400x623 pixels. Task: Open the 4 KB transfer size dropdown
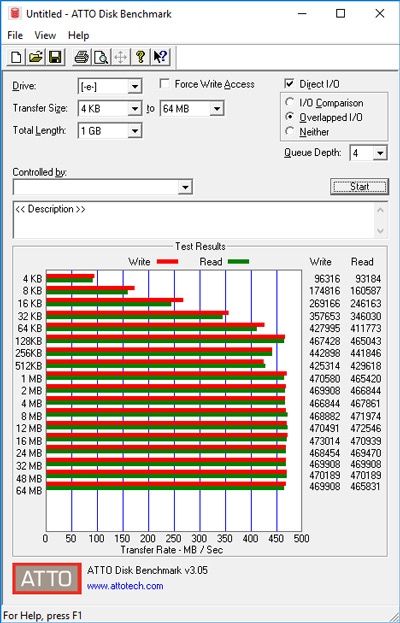pyautogui.click(x=135, y=108)
